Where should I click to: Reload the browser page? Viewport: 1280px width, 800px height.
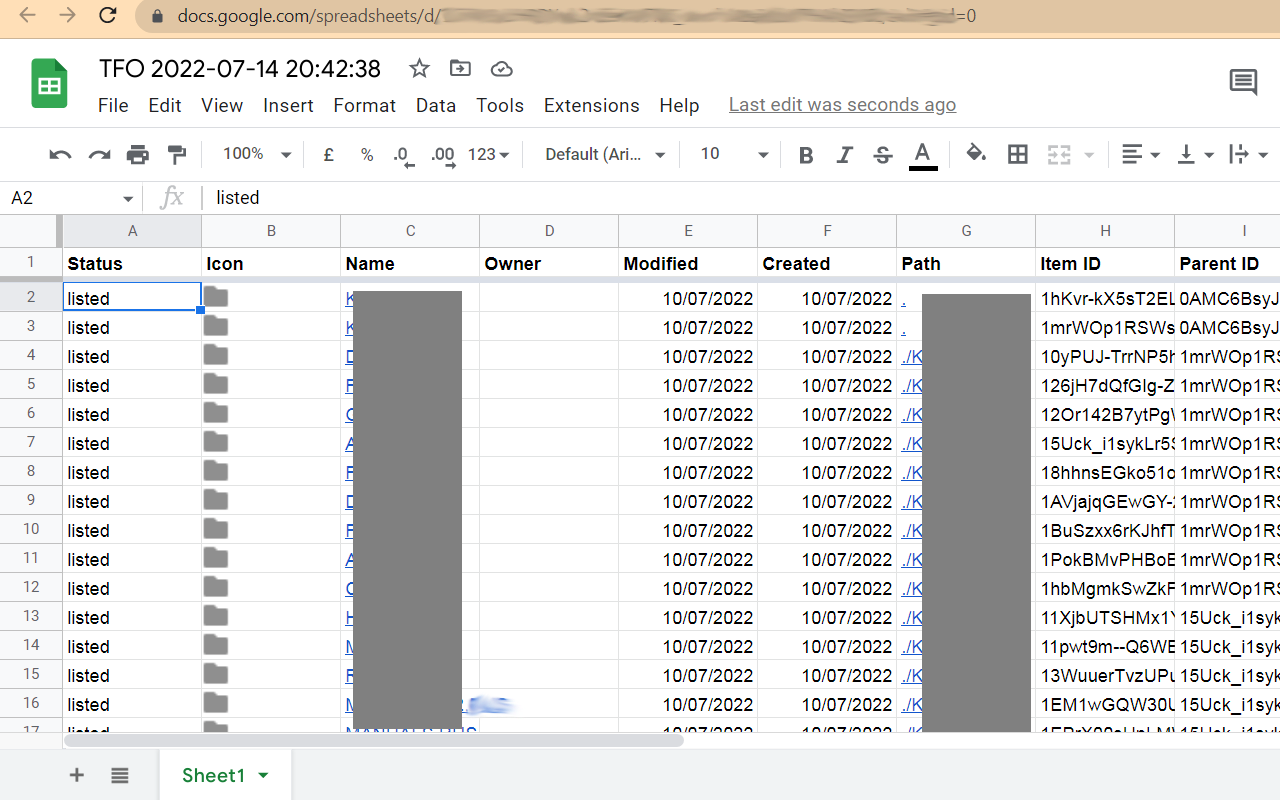point(108,16)
